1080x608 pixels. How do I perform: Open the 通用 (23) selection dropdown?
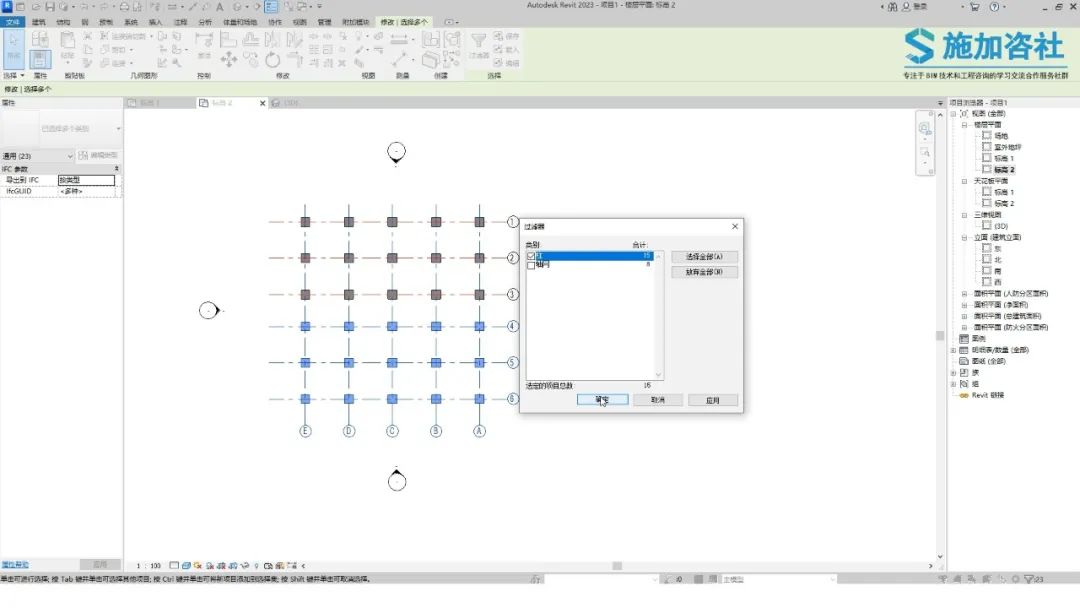click(x=37, y=156)
